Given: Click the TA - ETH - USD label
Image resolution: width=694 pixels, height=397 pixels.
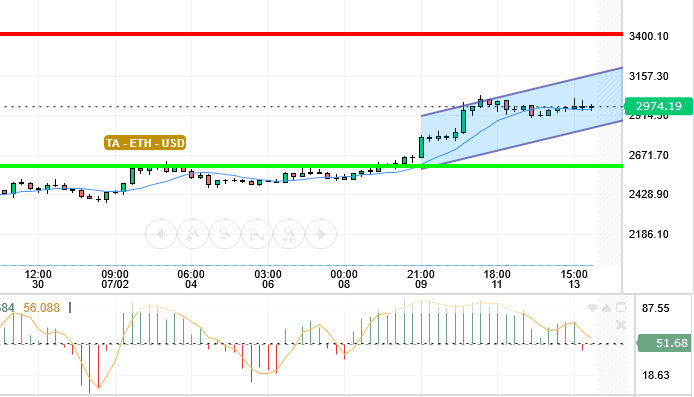Looking at the screenshot, I should [x=145, y=143].
